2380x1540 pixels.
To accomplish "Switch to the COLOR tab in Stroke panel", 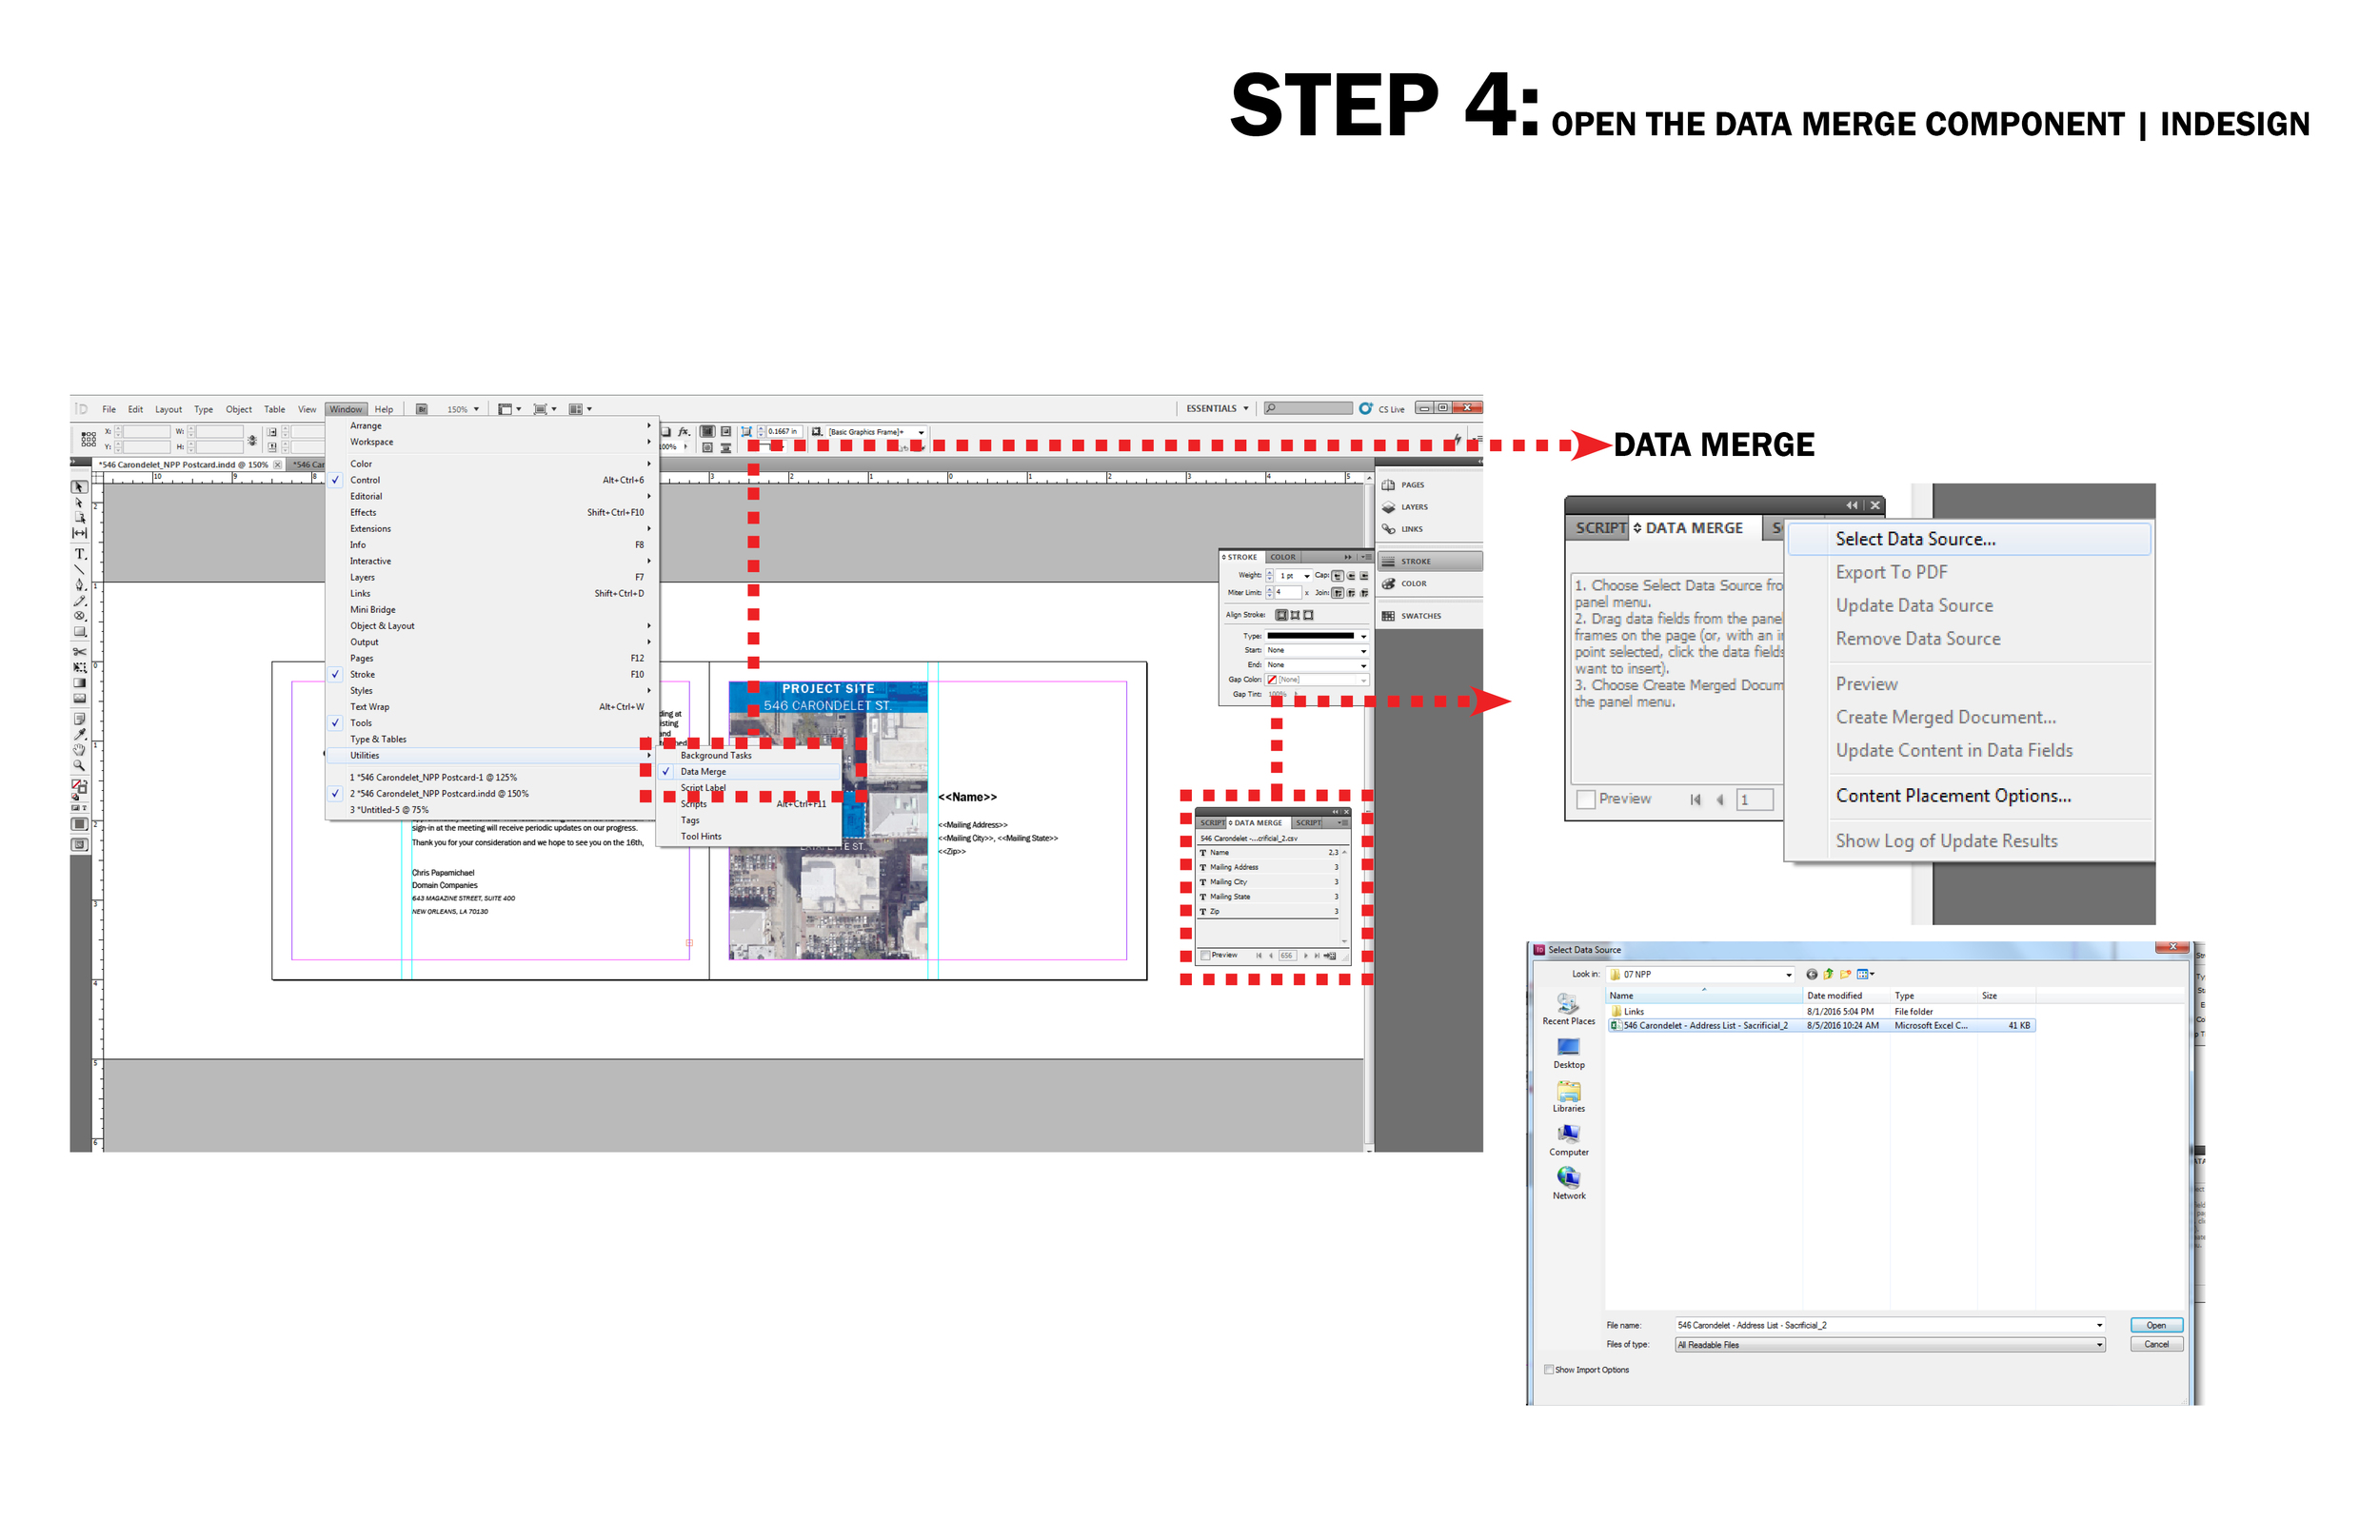I will point(1283,557).
